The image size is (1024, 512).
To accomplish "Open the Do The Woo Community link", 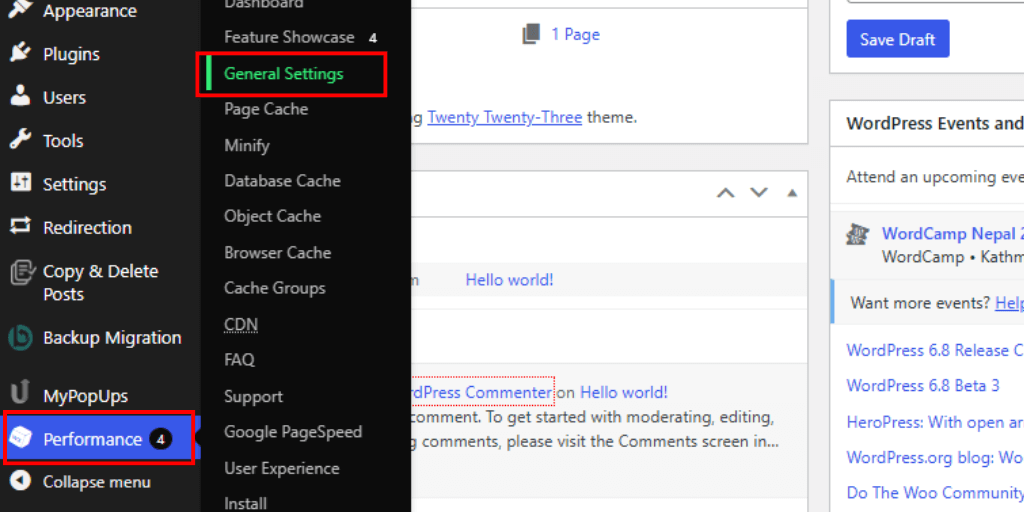I will click(935, 492).
